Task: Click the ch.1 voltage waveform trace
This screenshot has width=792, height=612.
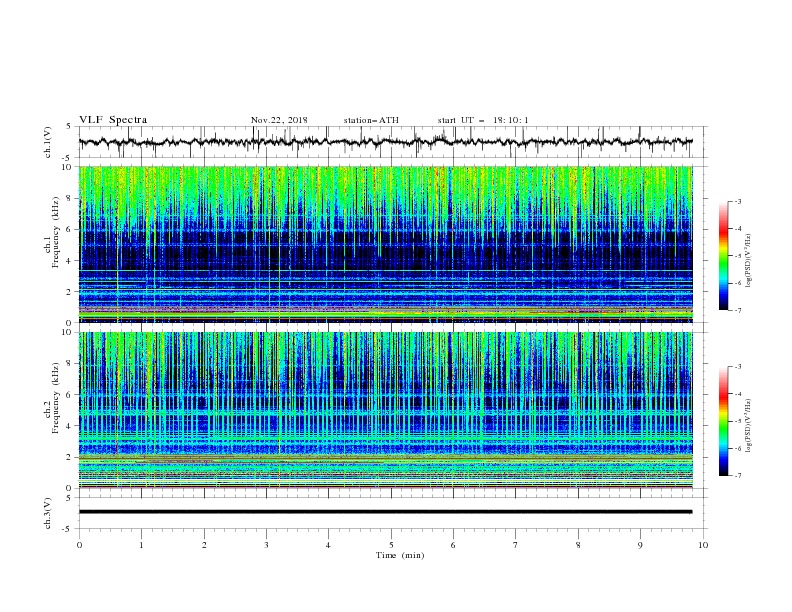Action: pos(385,142)
